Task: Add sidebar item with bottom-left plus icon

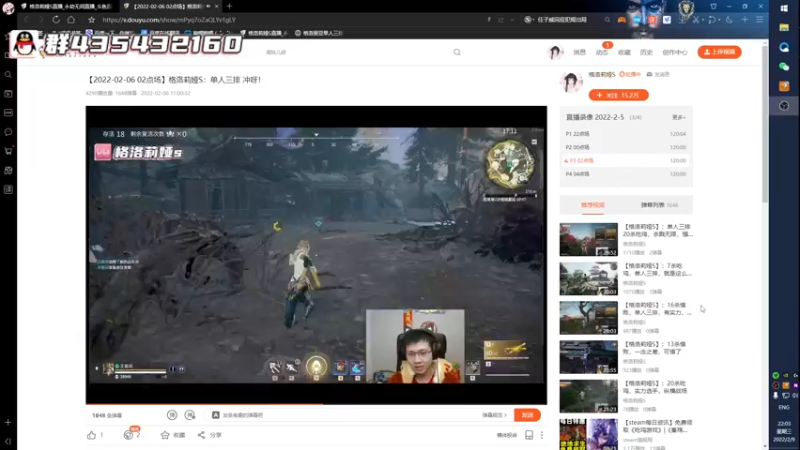Action: [x=8, y=422]
